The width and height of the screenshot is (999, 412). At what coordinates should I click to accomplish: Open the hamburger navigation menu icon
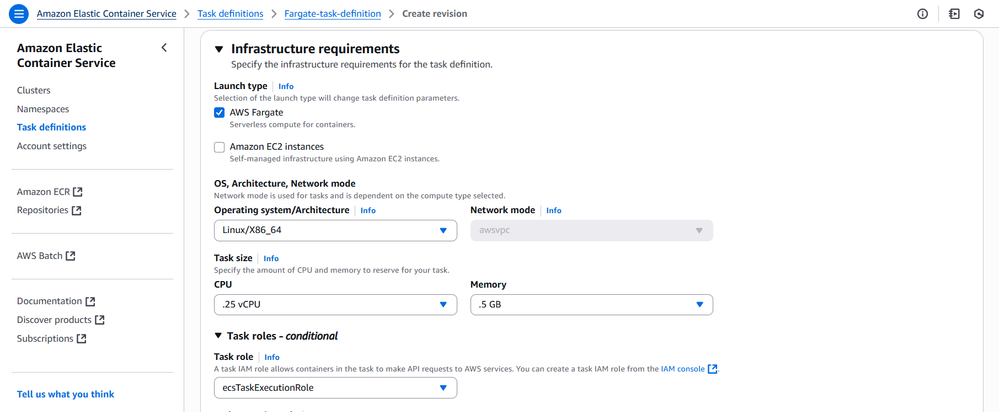18,14
